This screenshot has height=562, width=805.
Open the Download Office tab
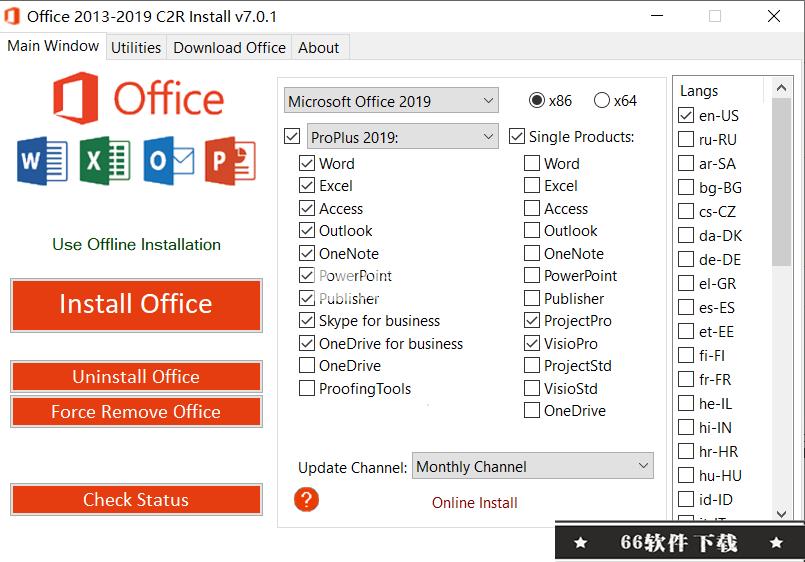click(x=229, y=48)
